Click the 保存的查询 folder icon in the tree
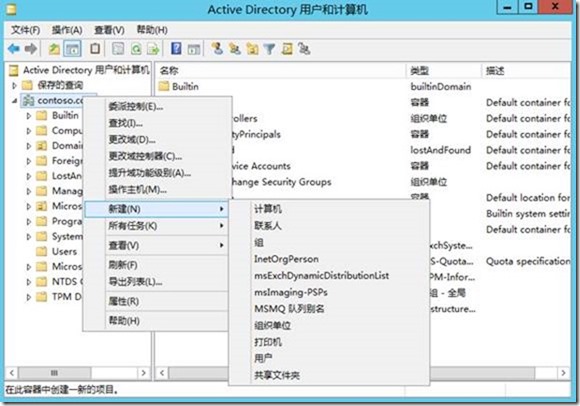Screen dimensions: 580x406 [27, 85]
